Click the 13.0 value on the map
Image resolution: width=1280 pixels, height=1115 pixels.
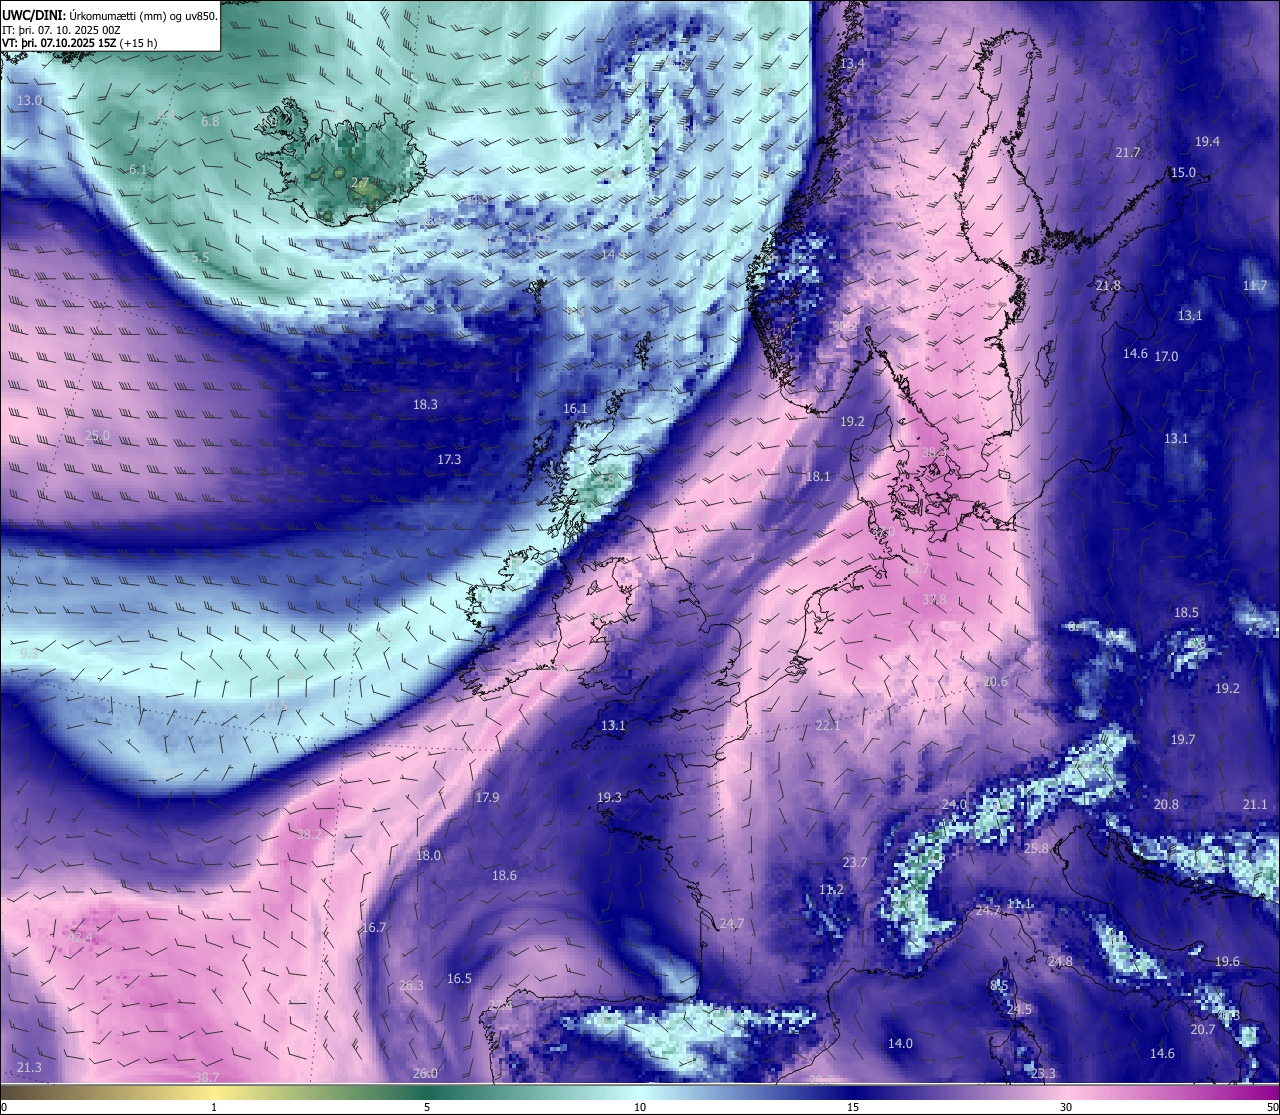tap(30, 101)
